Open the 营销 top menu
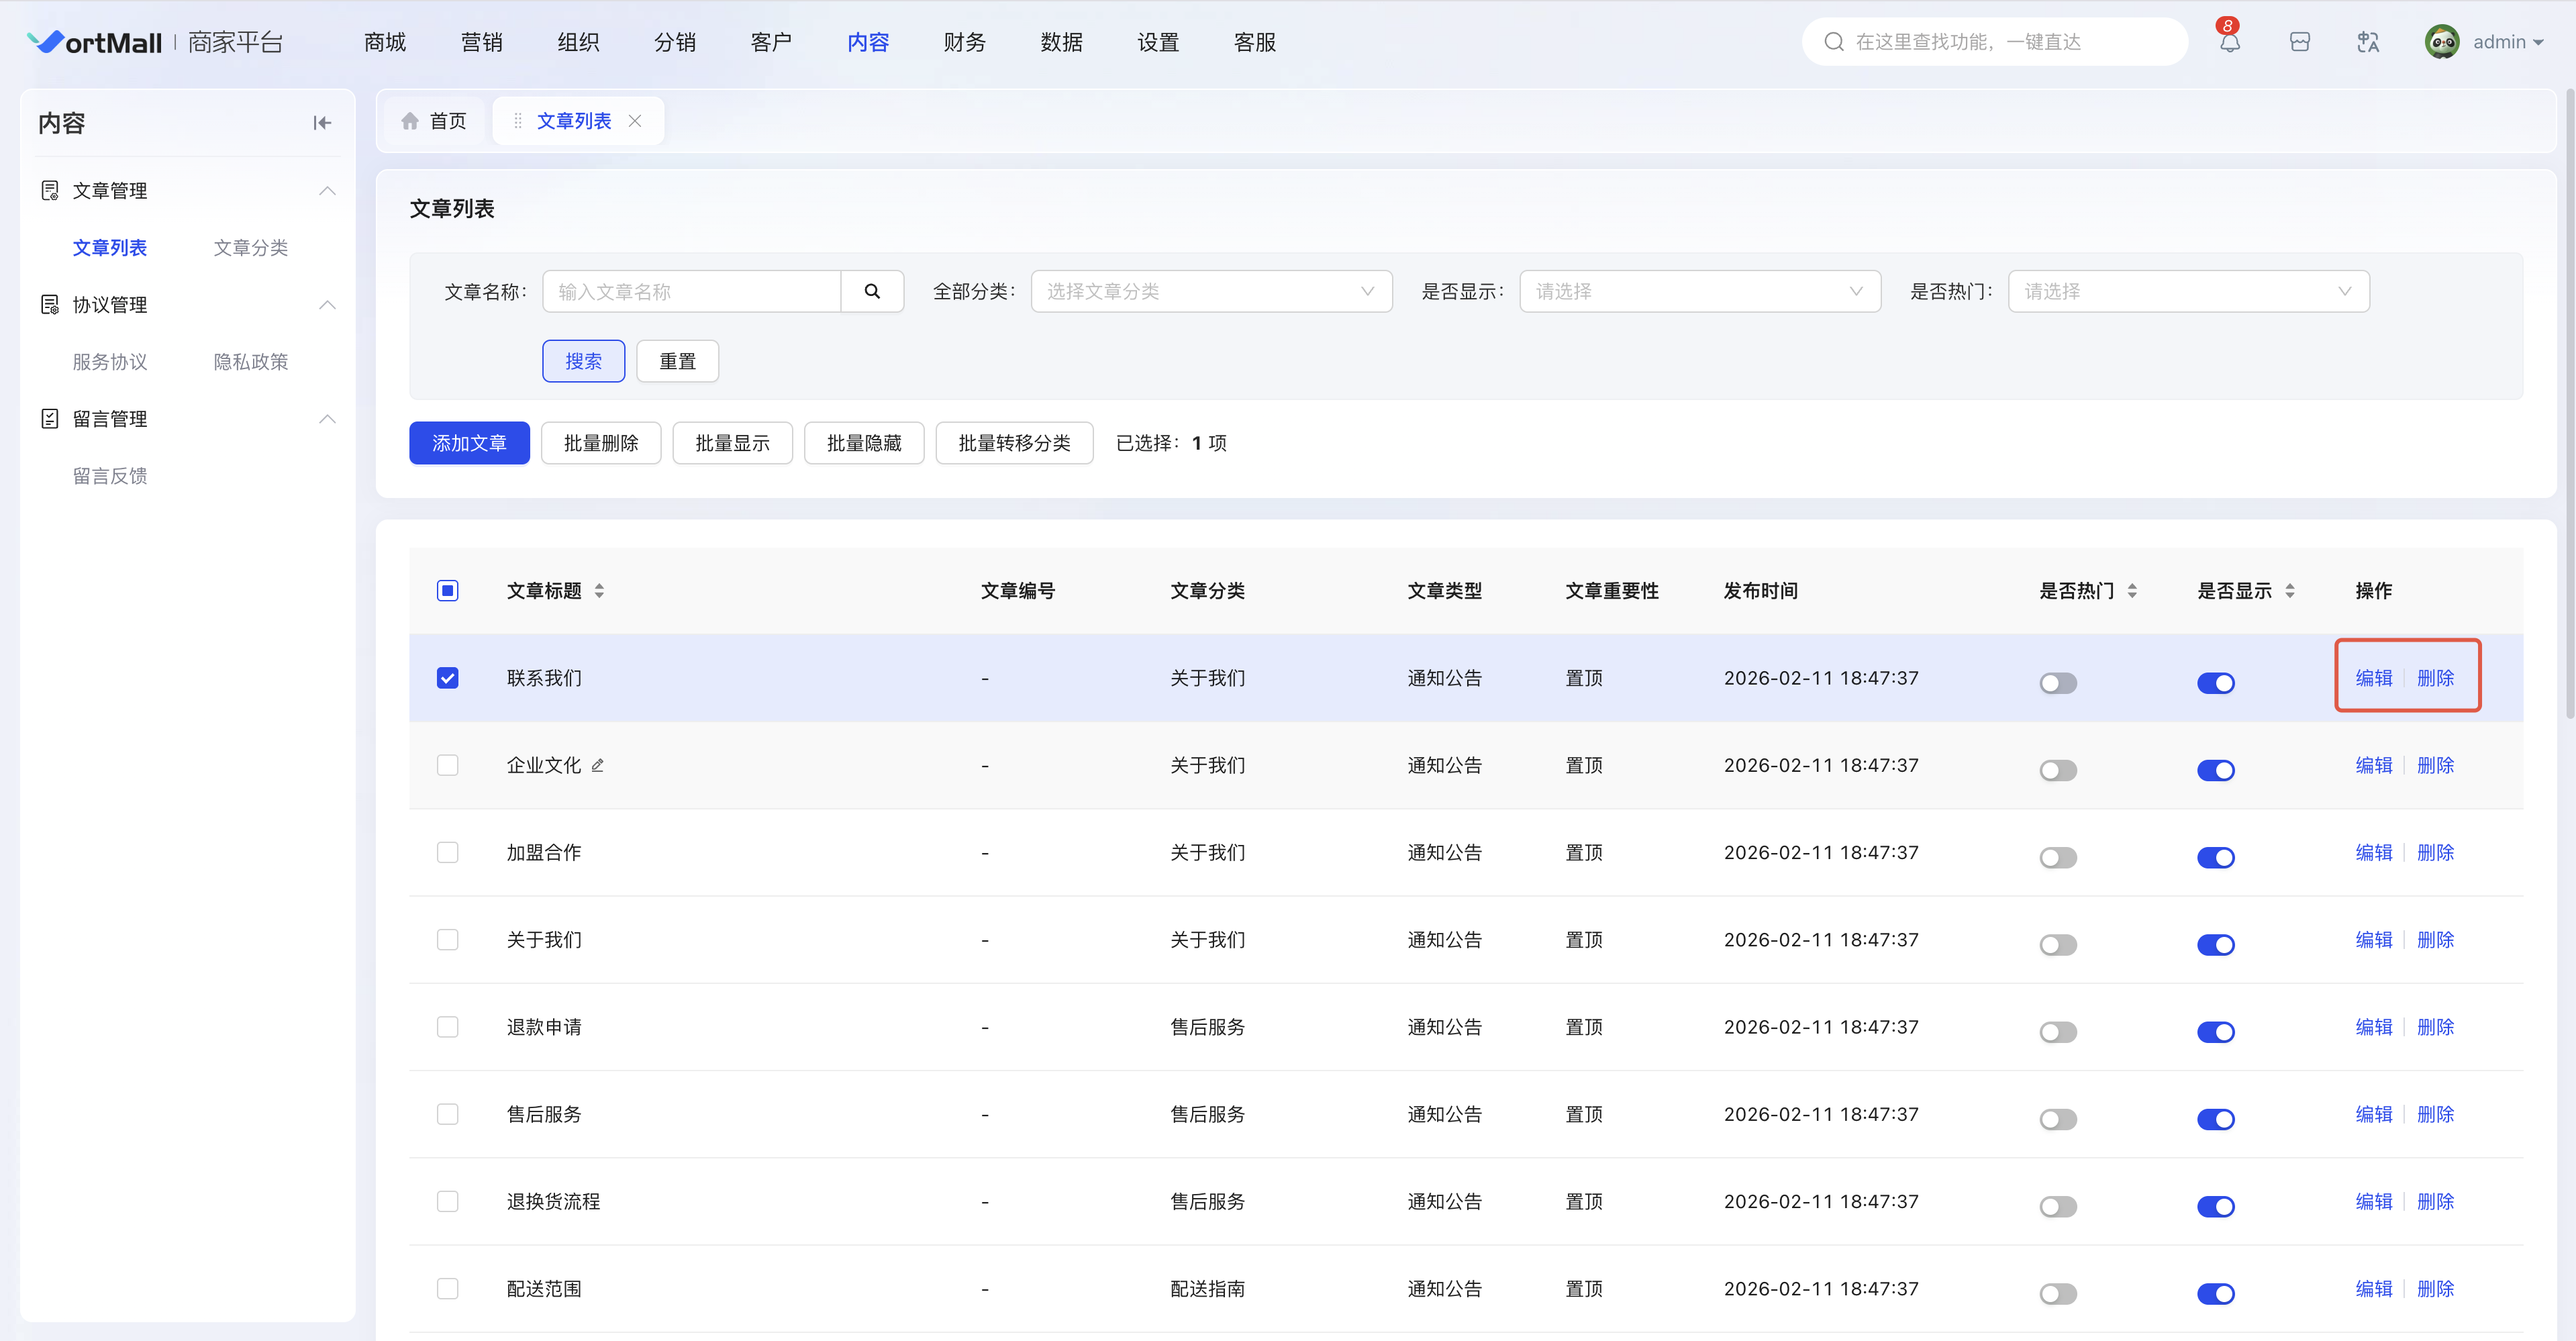The image size is (2576, 1341). coord(481,42)
